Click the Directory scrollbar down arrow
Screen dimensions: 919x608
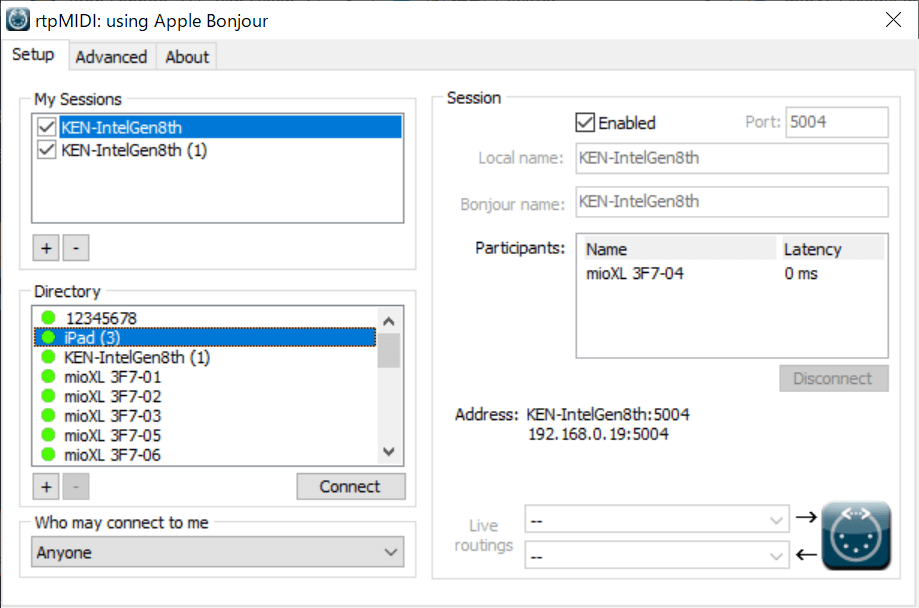[389, 451]
